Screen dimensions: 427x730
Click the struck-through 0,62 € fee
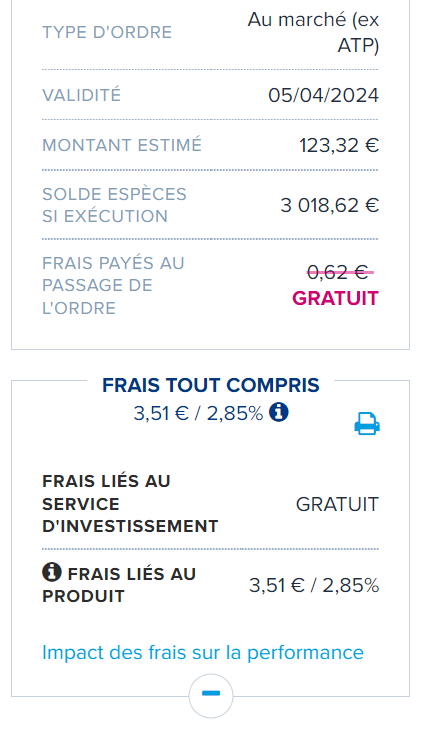pos(338,272)
